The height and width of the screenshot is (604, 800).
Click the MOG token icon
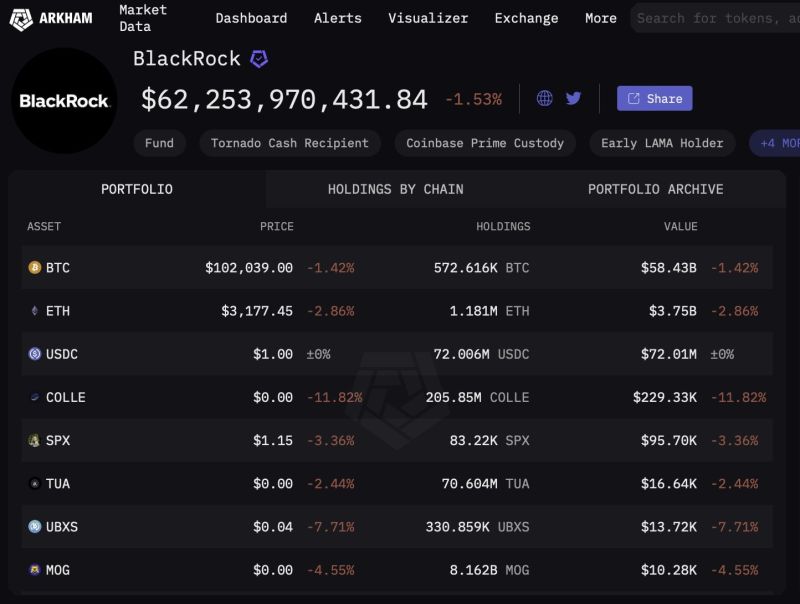(35, 569)
